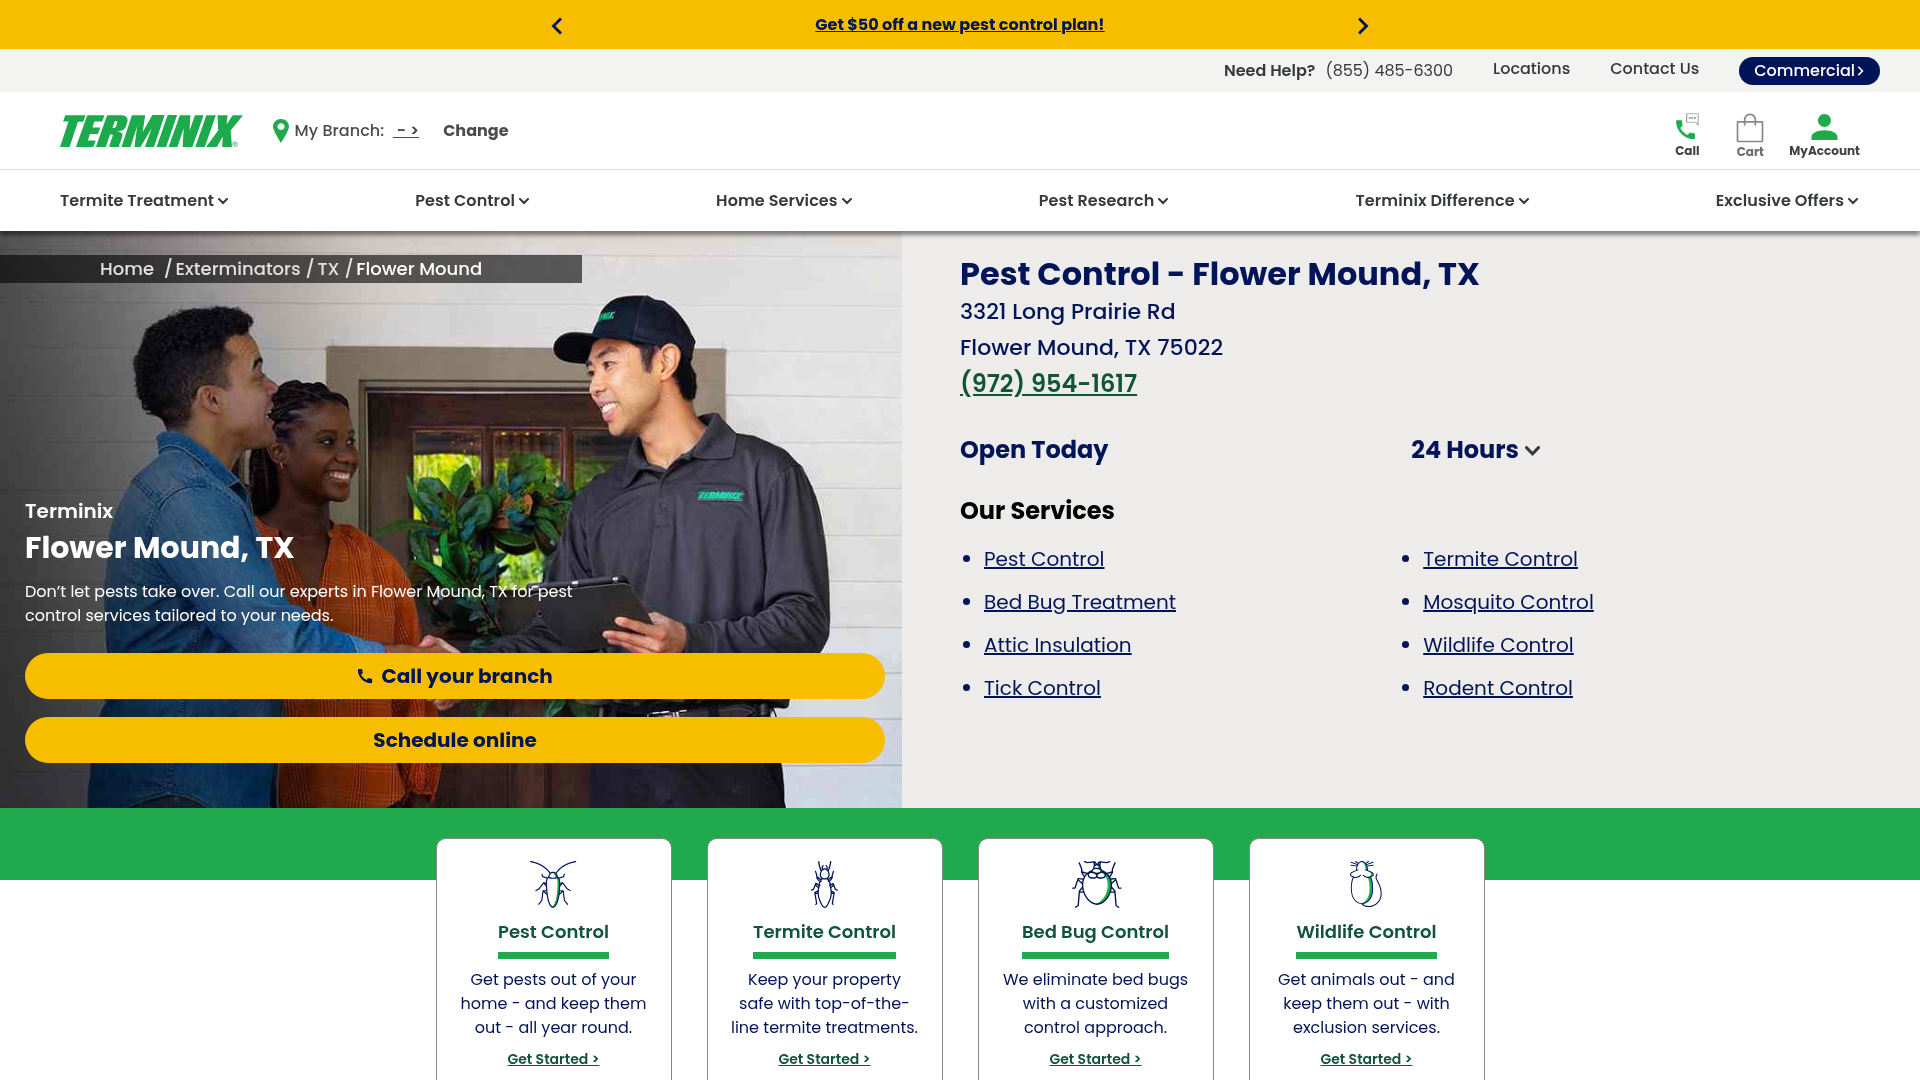The width and height of the screenshot is (1920, 1080).
Task: Advance to next promo banner arrow
Action: coord(1362,26)
